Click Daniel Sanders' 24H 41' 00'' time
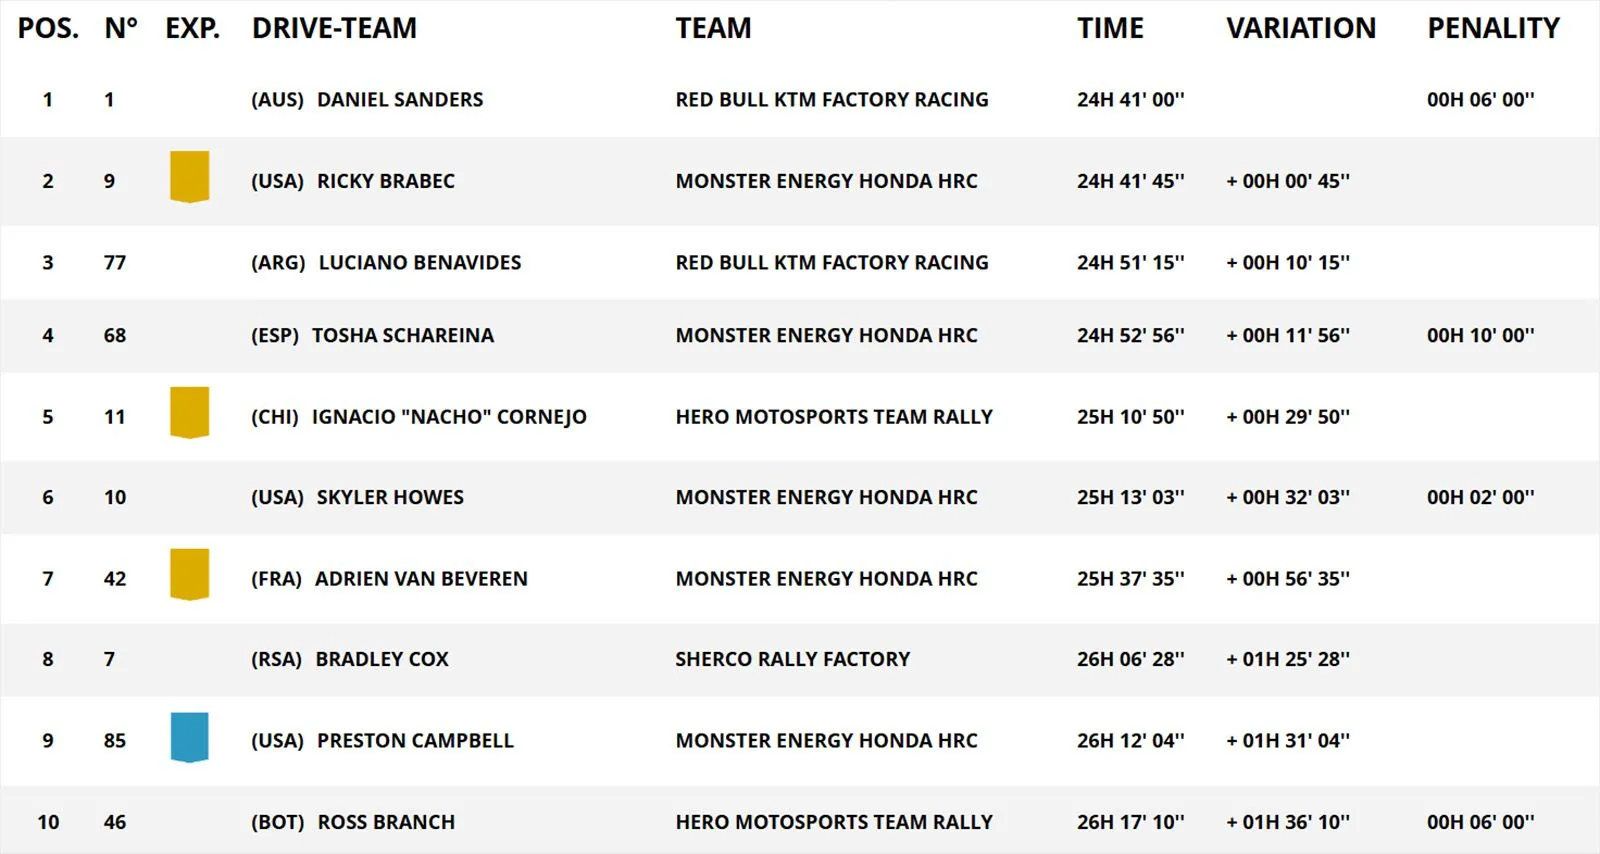Image resolution: width=1600 pixels, height=854 pixels. (x=1130, y=100)
